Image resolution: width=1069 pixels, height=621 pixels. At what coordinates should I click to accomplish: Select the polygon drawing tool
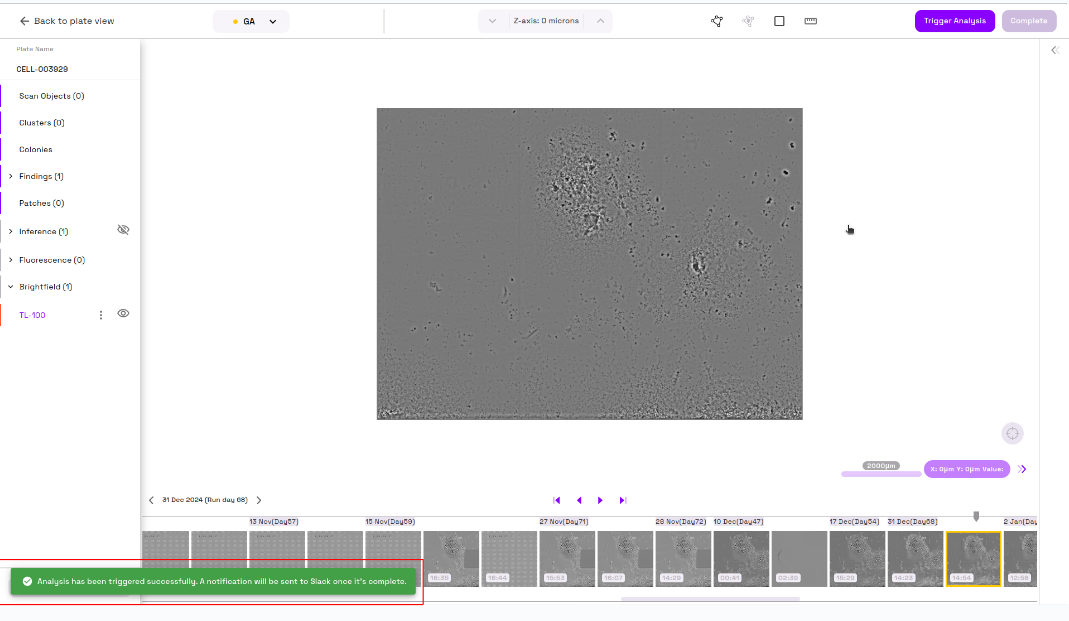[x=717, y=21]
